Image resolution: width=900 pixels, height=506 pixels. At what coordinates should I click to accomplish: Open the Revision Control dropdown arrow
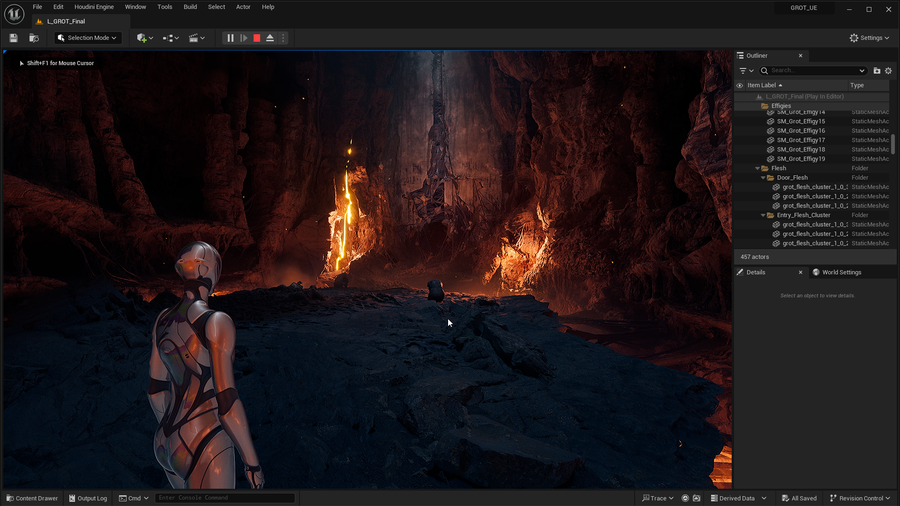click(887, 498)
